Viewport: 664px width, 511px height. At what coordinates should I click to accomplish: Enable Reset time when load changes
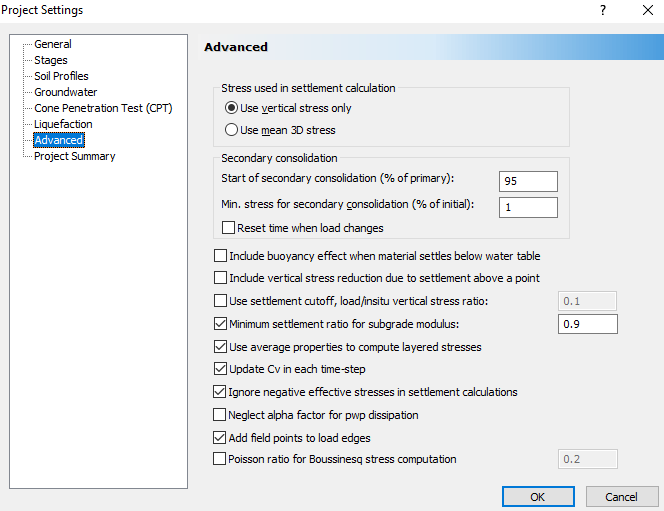tap(229, 228)
